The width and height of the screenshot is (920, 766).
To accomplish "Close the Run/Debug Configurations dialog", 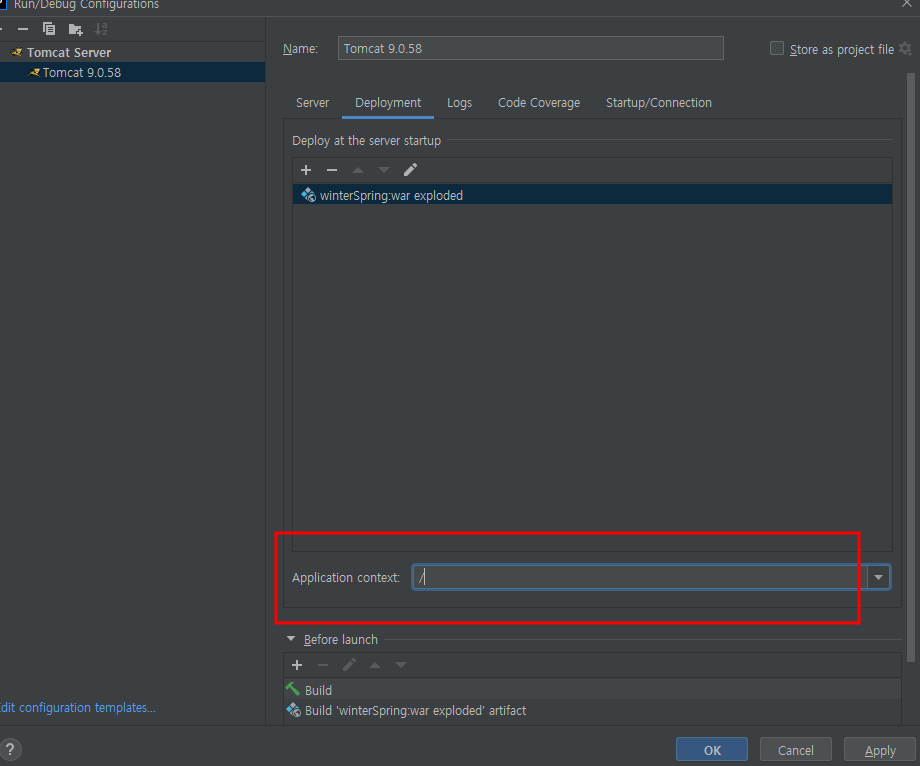I will [x=907, y=4].
